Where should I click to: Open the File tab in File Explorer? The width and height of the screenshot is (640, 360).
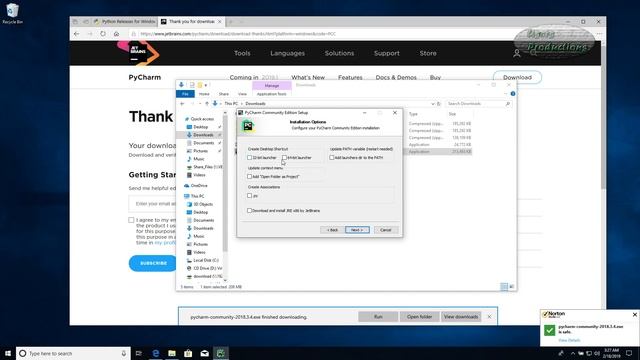point(185,94)
